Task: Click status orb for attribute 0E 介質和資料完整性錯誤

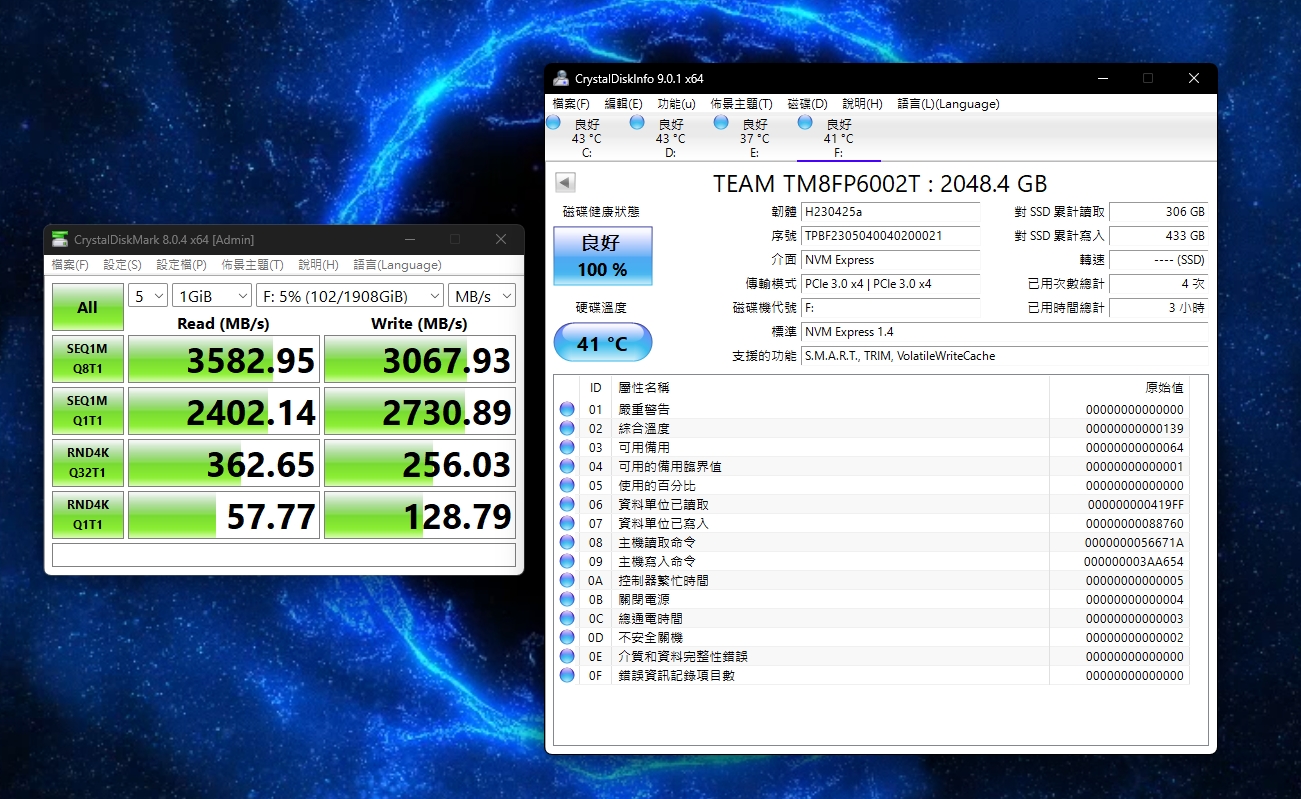Action: pos(567,656)
